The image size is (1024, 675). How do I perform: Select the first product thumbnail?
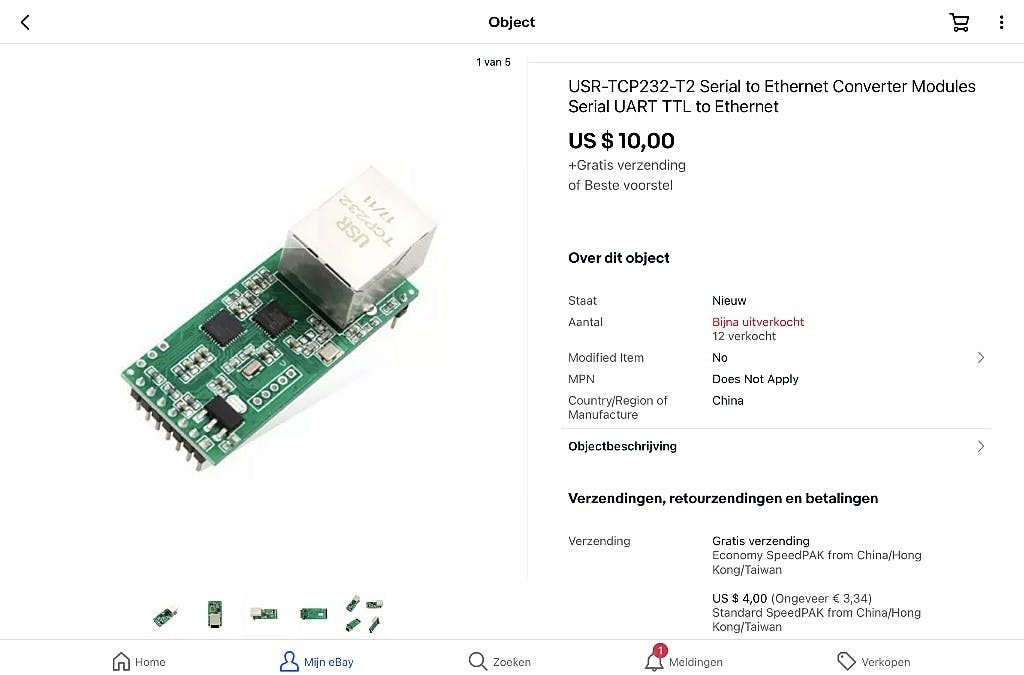164,613
